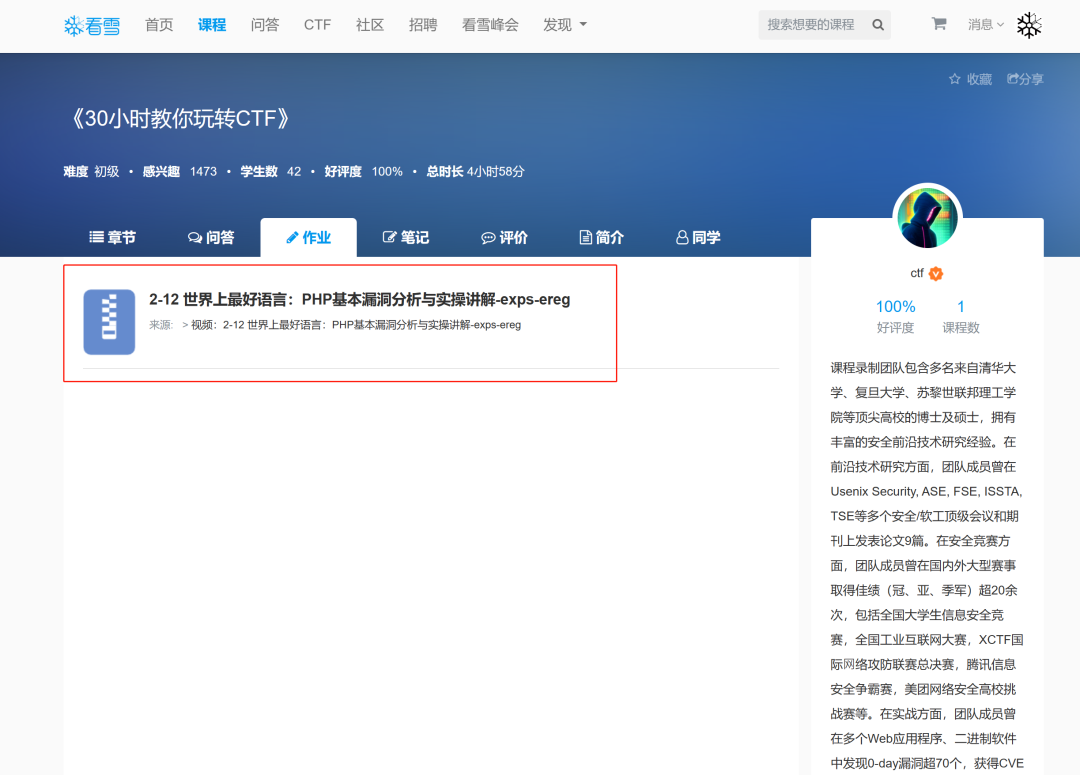Click the course title 《30小时教你玩转CTF》
1080x775 pixels.
(x=180, y=118)
